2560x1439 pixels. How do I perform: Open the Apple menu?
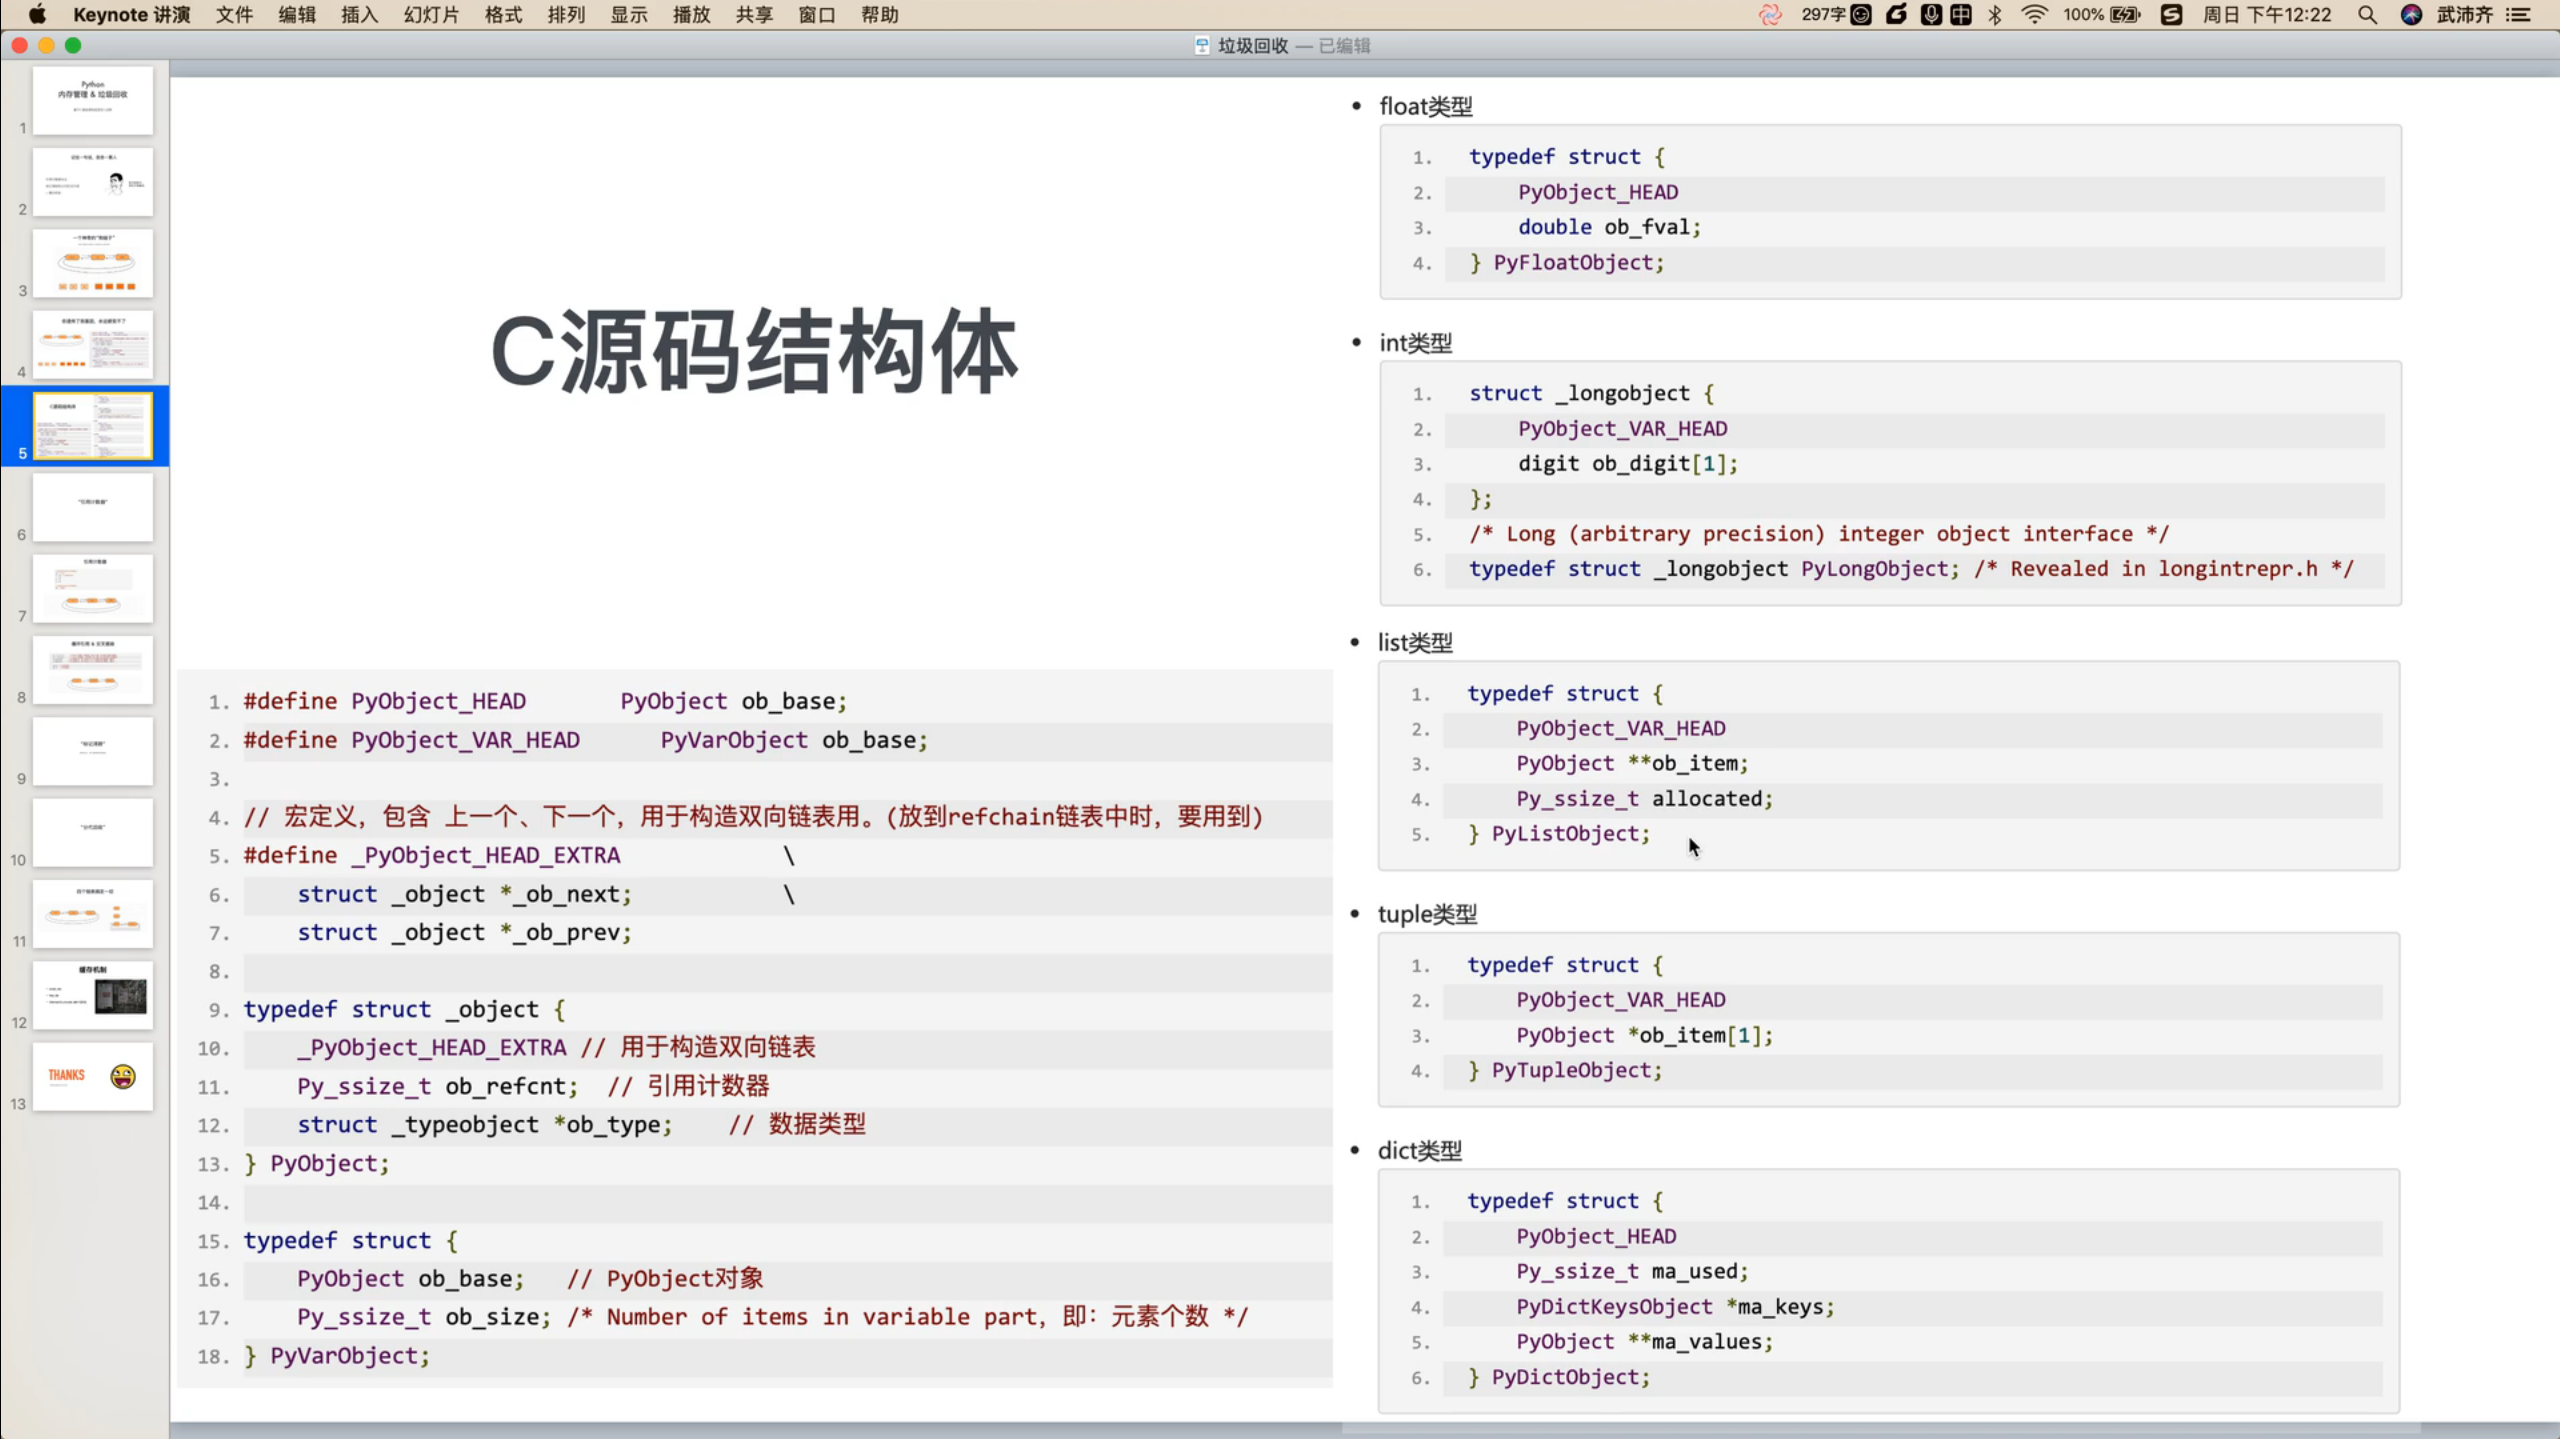37,14
